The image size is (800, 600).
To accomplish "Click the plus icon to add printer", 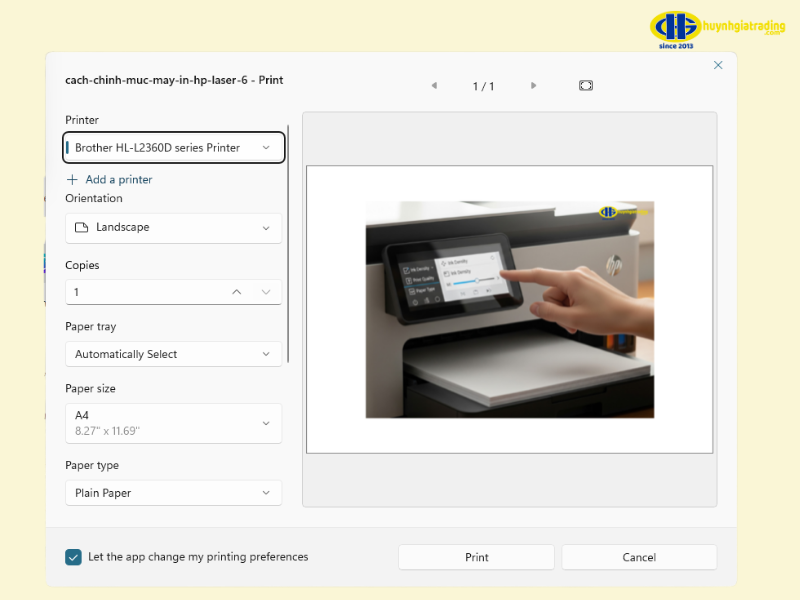I will point(72,180).
